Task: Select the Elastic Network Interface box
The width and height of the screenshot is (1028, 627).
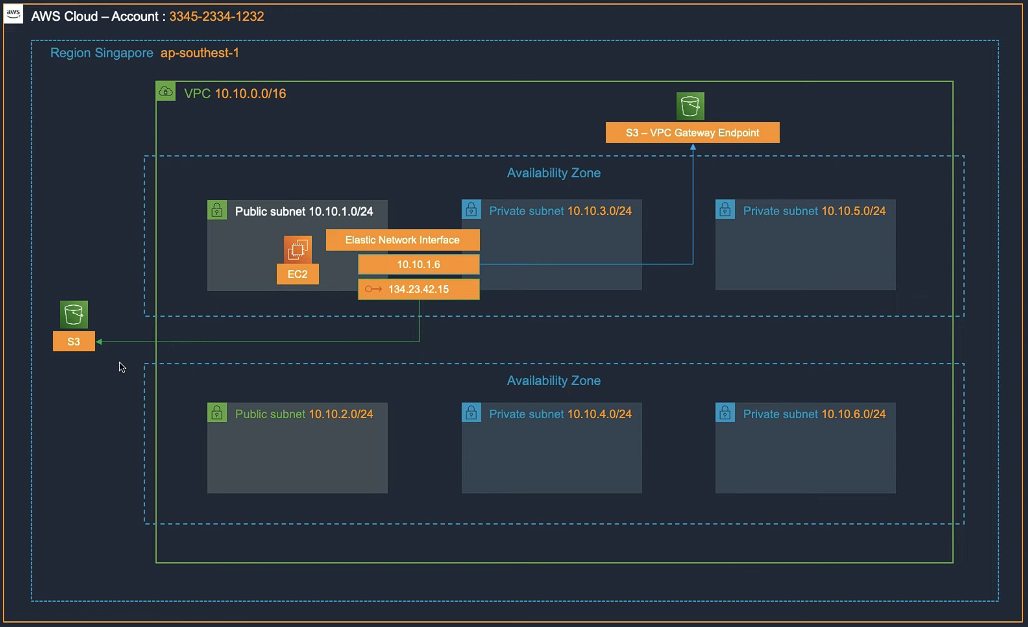Action: pyautogui.click(x=403, y=240)
